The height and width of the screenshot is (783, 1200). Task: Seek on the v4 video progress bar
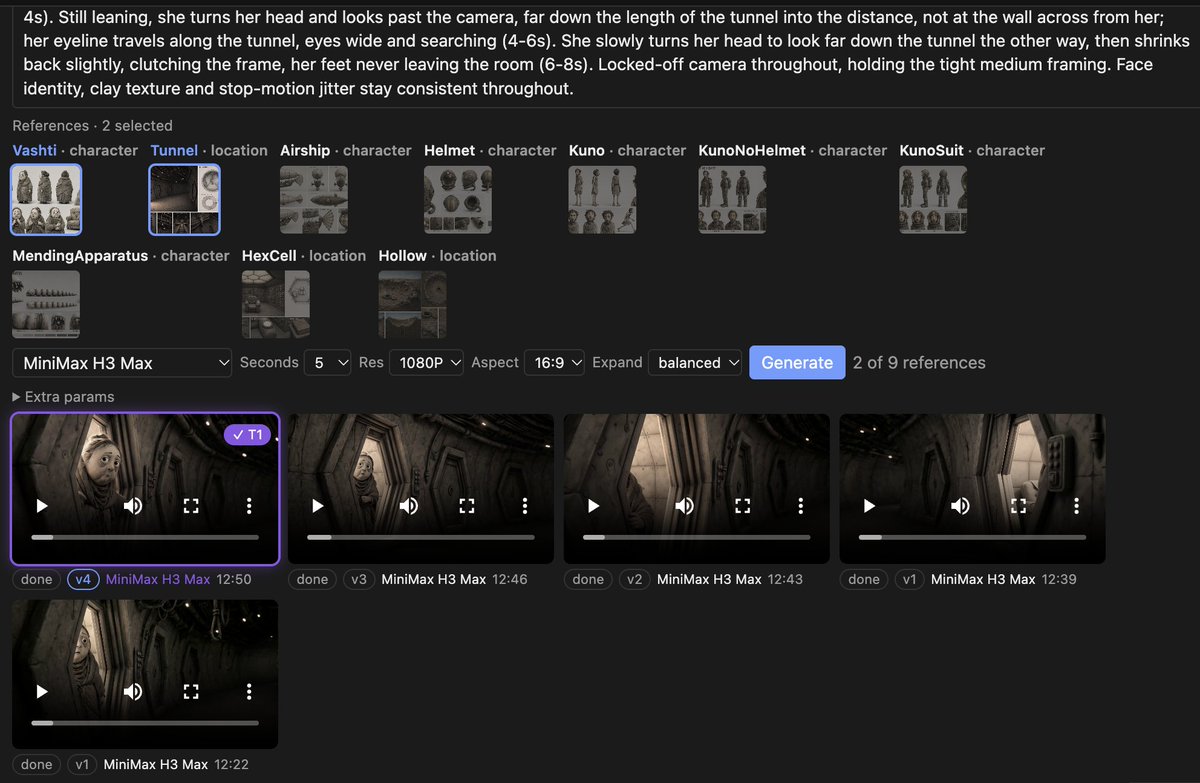click(145, 537)
